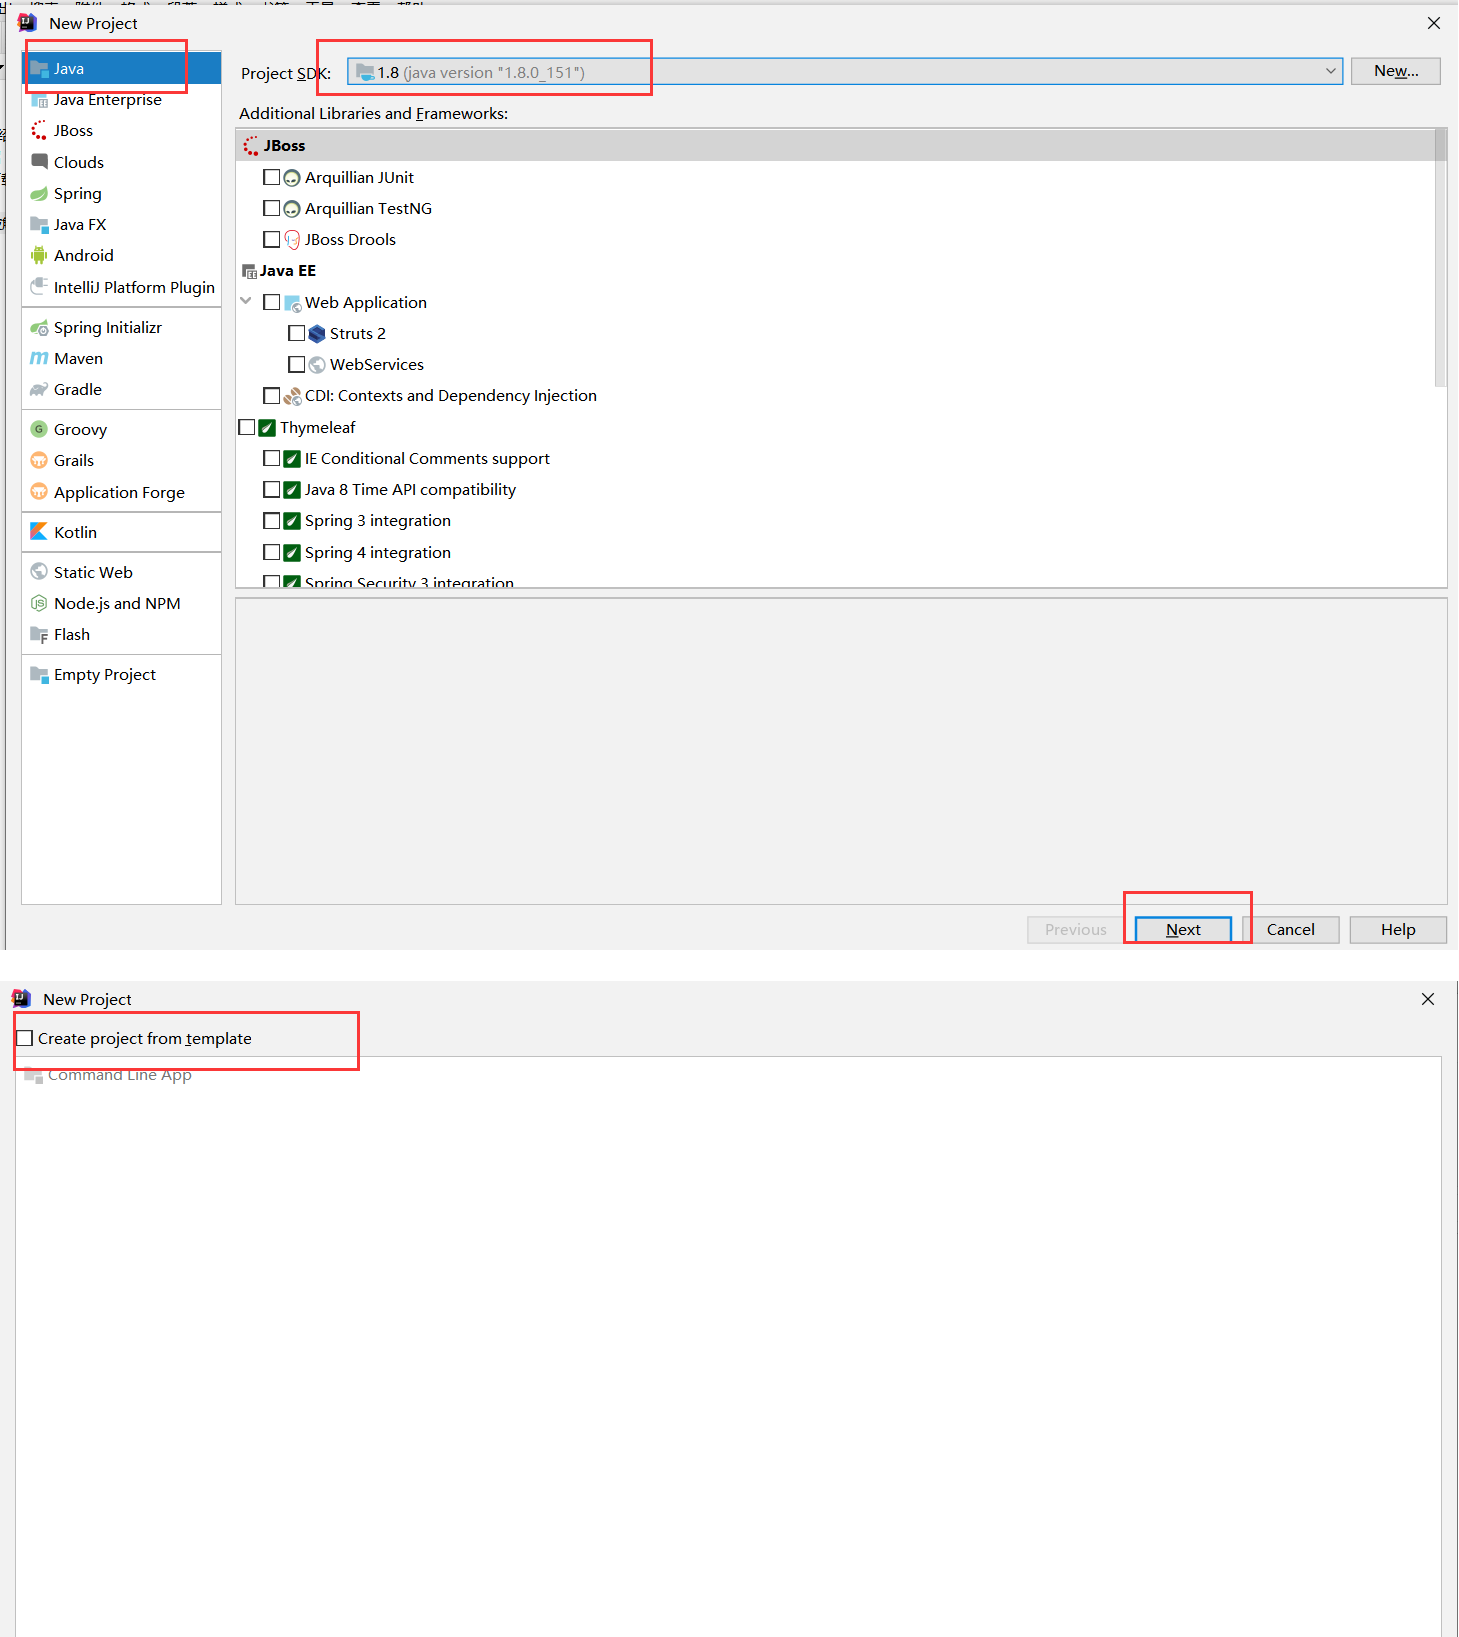The image size is (1459, 1637).
Task: Choose the Spring leaf icon
Action: 39,193
